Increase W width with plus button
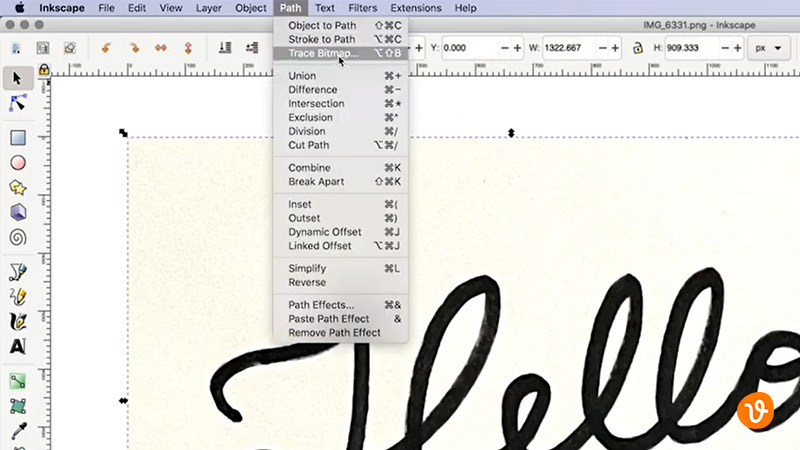Image resolution: width=800 pixels, height=450 pixels. [x=615, y=48]
